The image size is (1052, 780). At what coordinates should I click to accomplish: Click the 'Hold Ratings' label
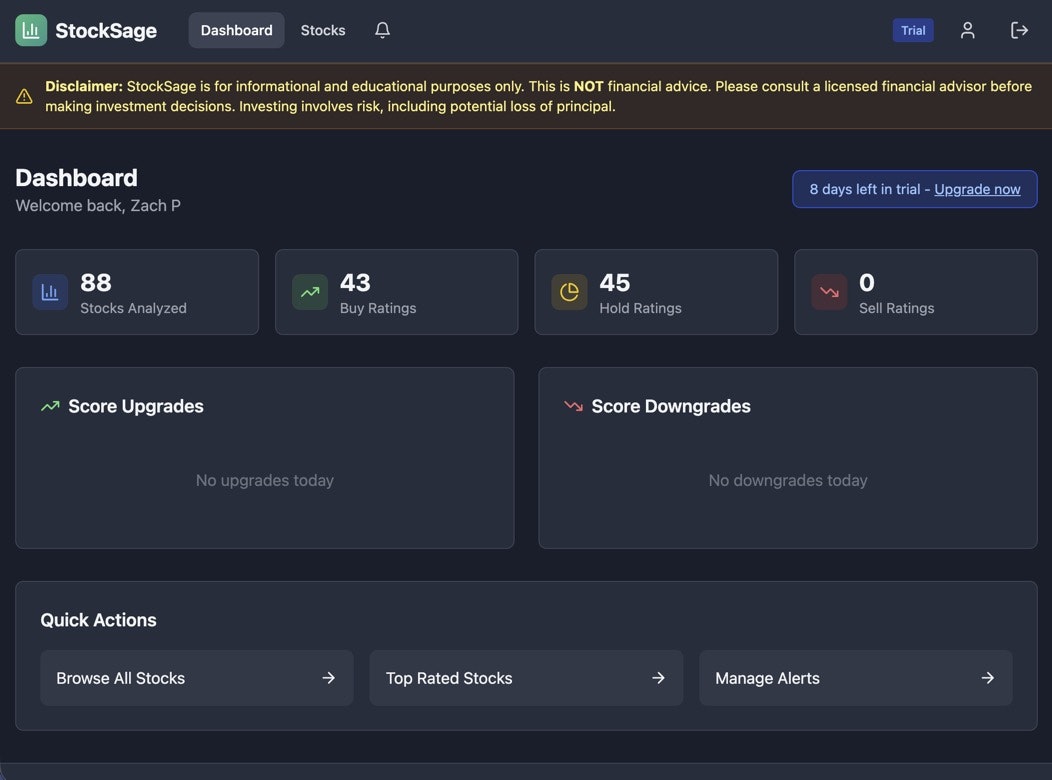click(640, 309)
